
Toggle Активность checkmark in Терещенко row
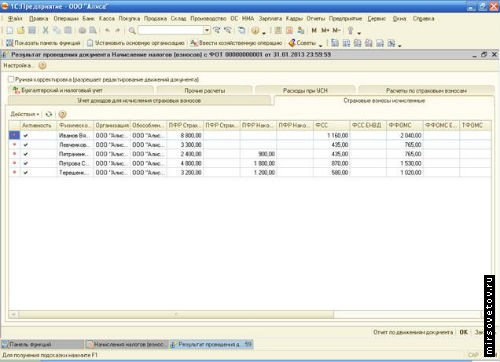26,173
